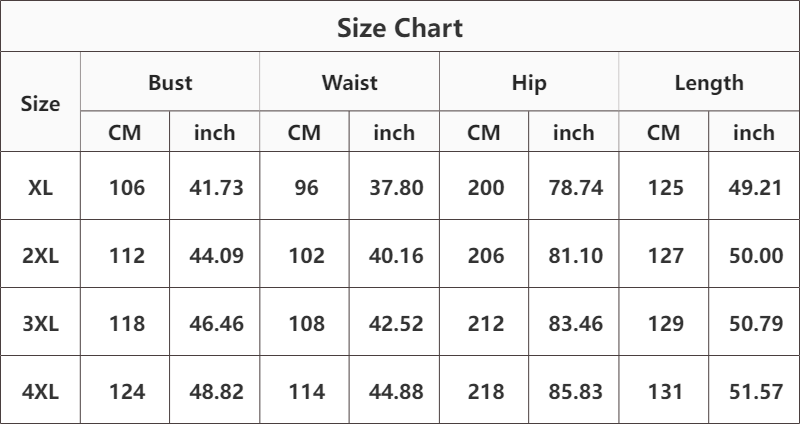800x424 pixels.
Task: Select the Bust column header
Action: 170,83
